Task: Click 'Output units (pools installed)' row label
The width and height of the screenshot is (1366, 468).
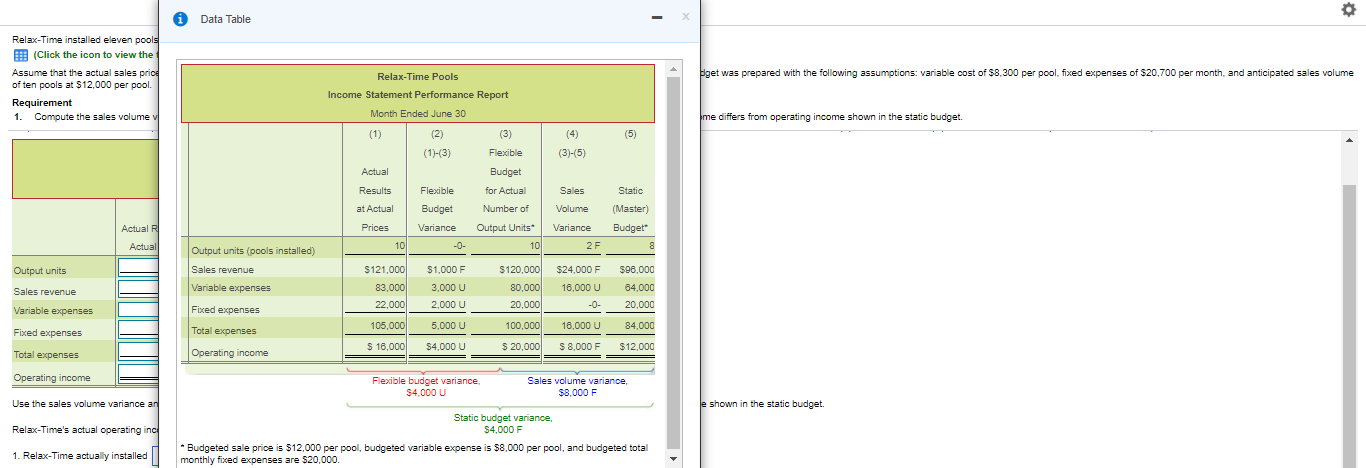Action: pyautogui.click(x=252, y=250)
